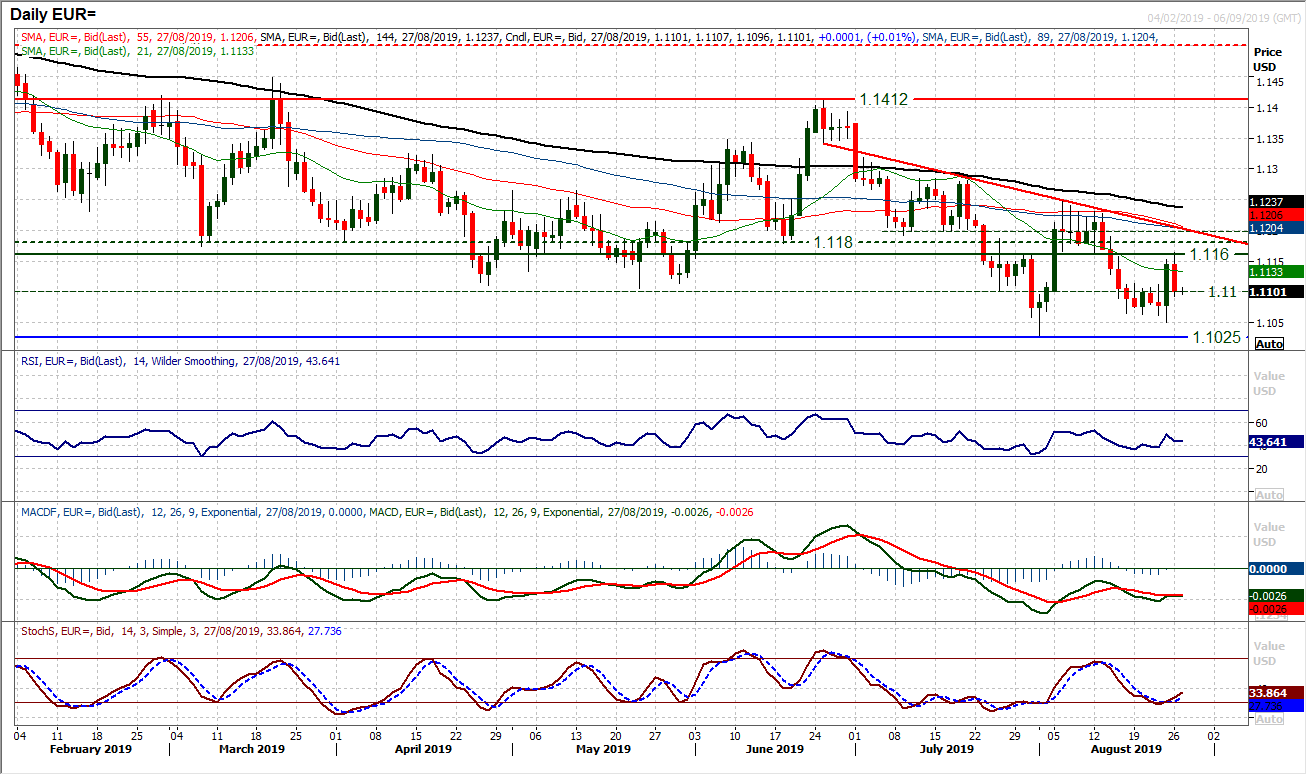Click the 1.1412 resistance level label
The width and height of the screenshot is (1307, 775).
tap(883, 99)
